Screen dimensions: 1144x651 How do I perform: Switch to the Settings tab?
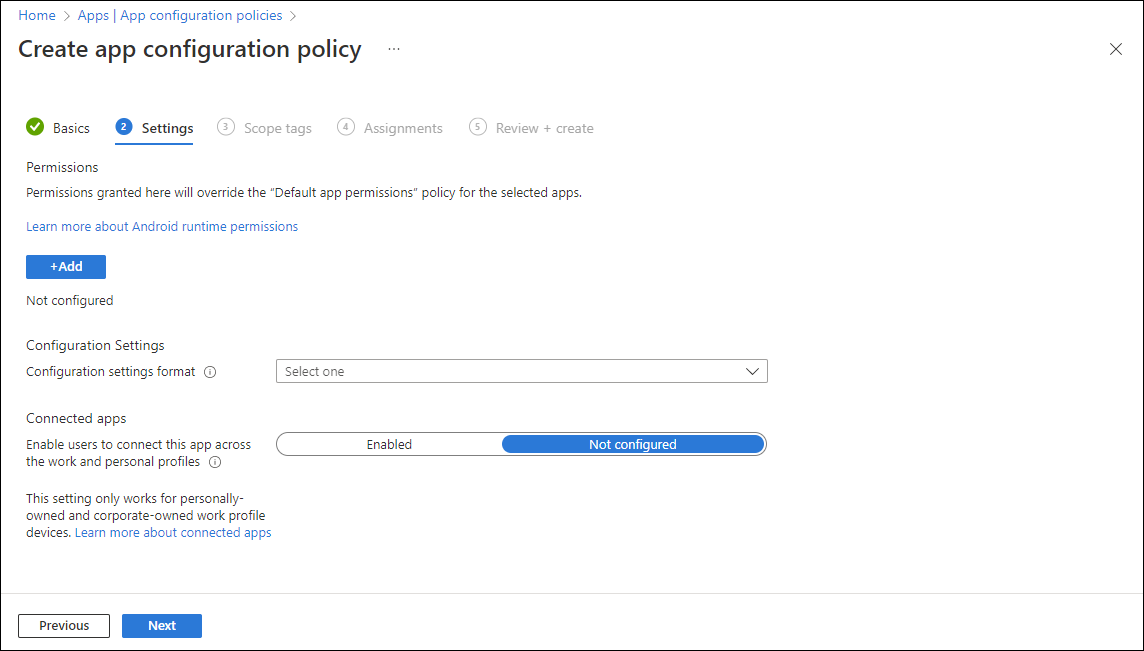tap(166, 128)
